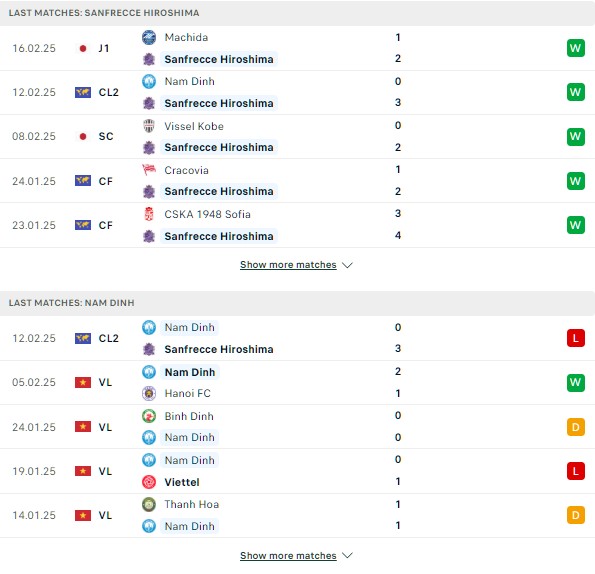The width and height of the screenshot is (595, 574).
Task: Click the Thanh Hoa team crest
Action: pos(149,504)
